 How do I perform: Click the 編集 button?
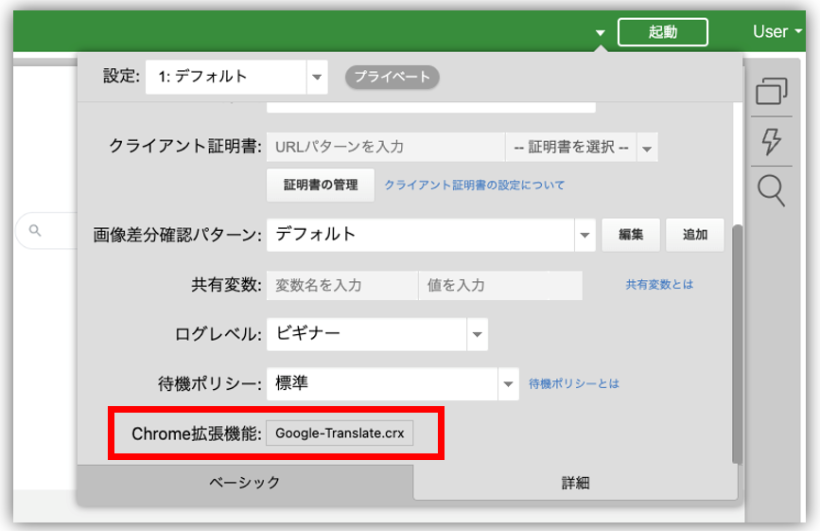(630, 235)
